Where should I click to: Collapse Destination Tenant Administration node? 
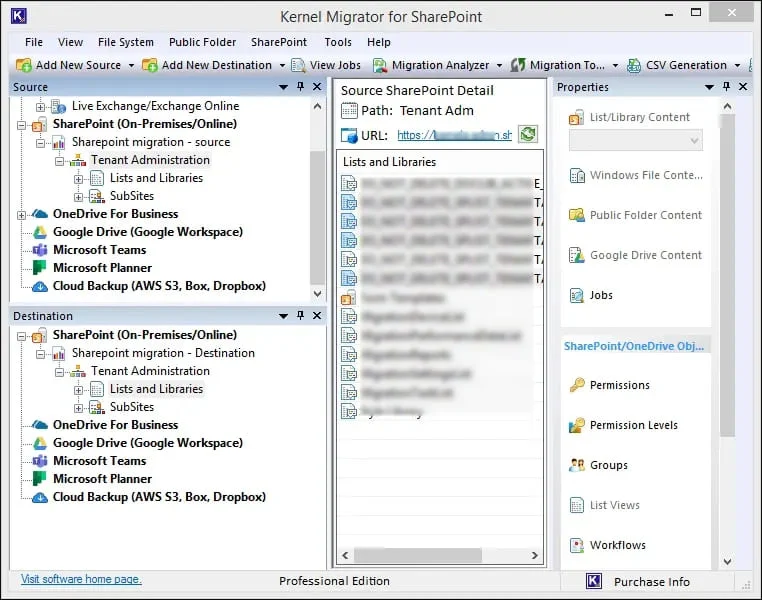click(x=59, y=372)
